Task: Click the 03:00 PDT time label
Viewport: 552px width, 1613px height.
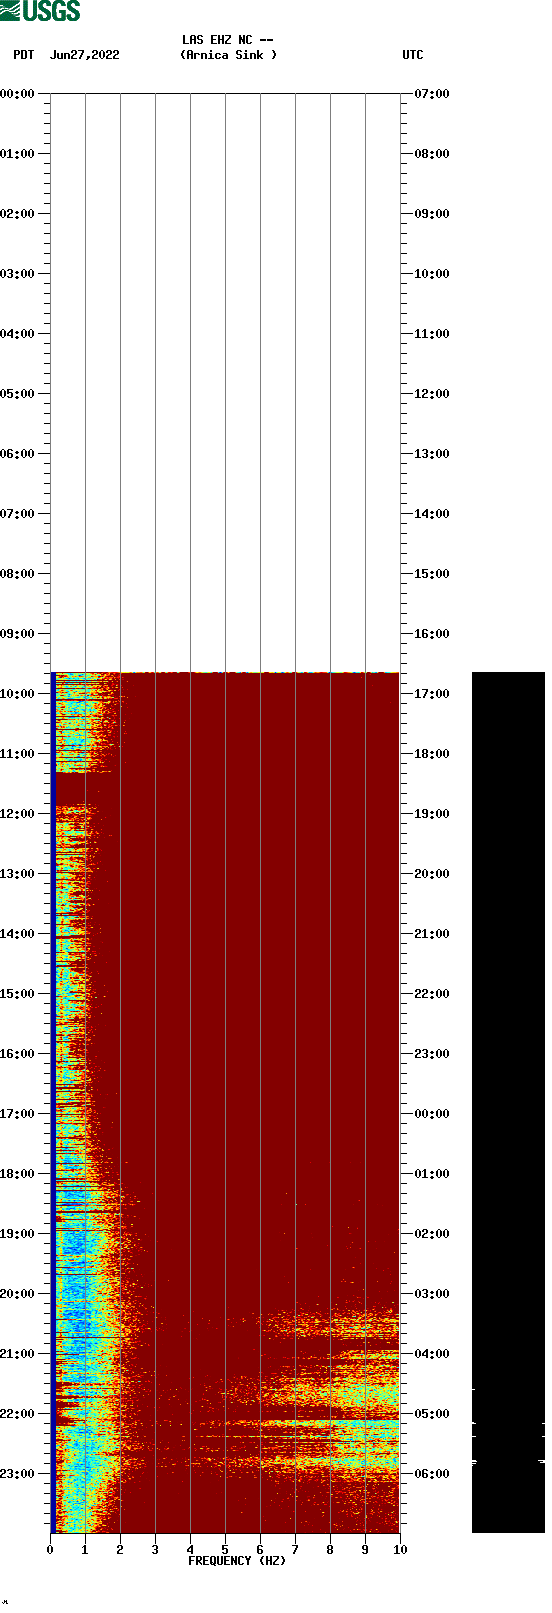Action: [x=17, y=274]
